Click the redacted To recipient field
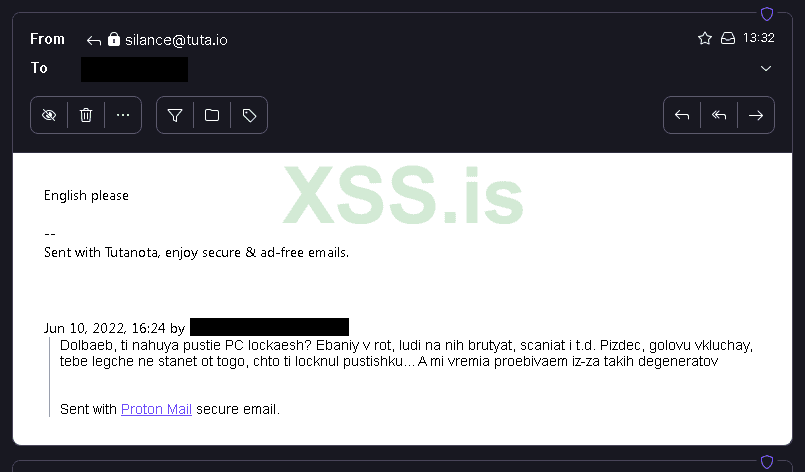The width and height of the screenshot is (805, 472). pyautogui.click(x=135, y=69)
